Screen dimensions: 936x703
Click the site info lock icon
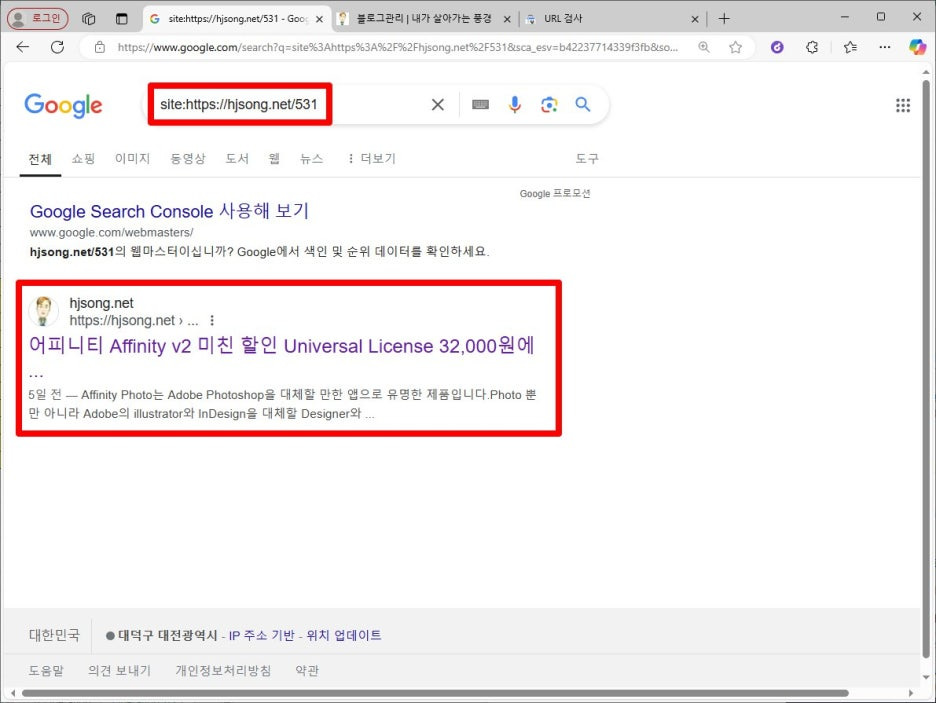click(100, 47)
